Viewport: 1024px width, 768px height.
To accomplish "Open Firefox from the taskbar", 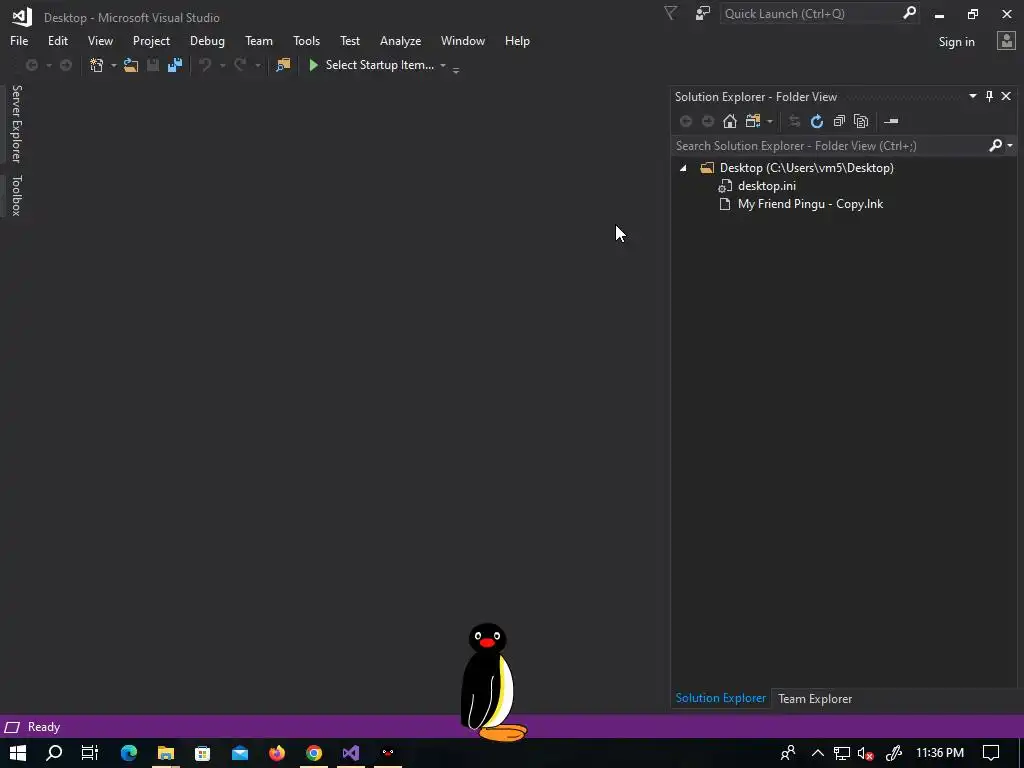I will pyautogui.click(x=277, y=753).
